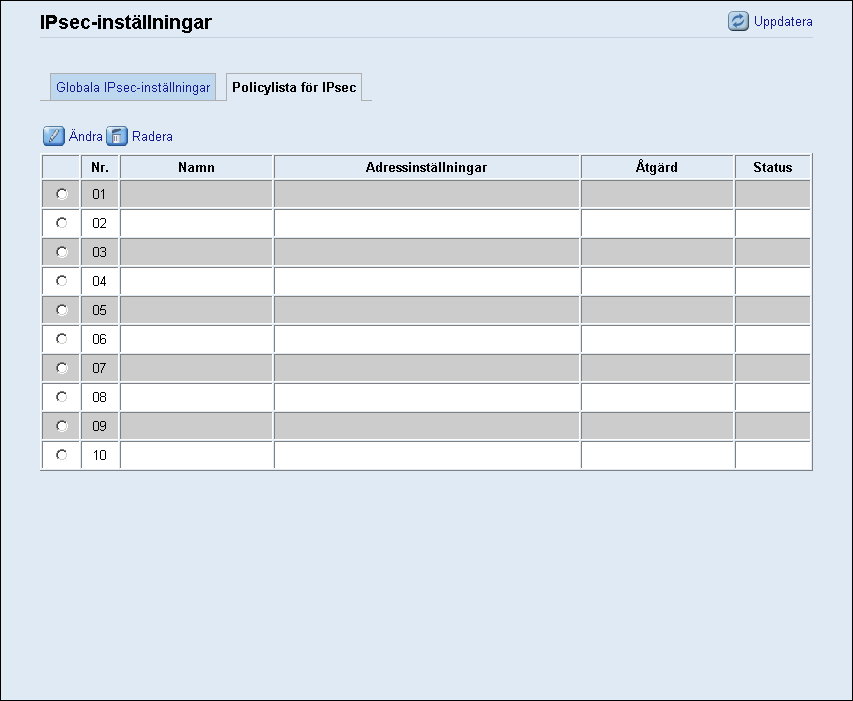Viewport: 853px width, 701px height.
Task: Click the Ändra text link
Action: pos(85,136)
